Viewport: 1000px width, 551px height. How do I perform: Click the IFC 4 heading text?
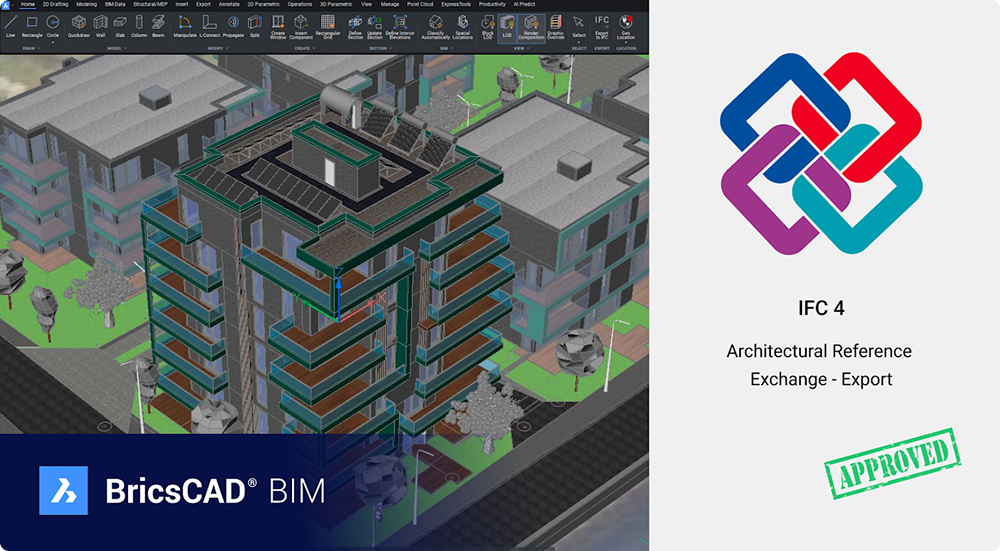(x=821, y=309)
